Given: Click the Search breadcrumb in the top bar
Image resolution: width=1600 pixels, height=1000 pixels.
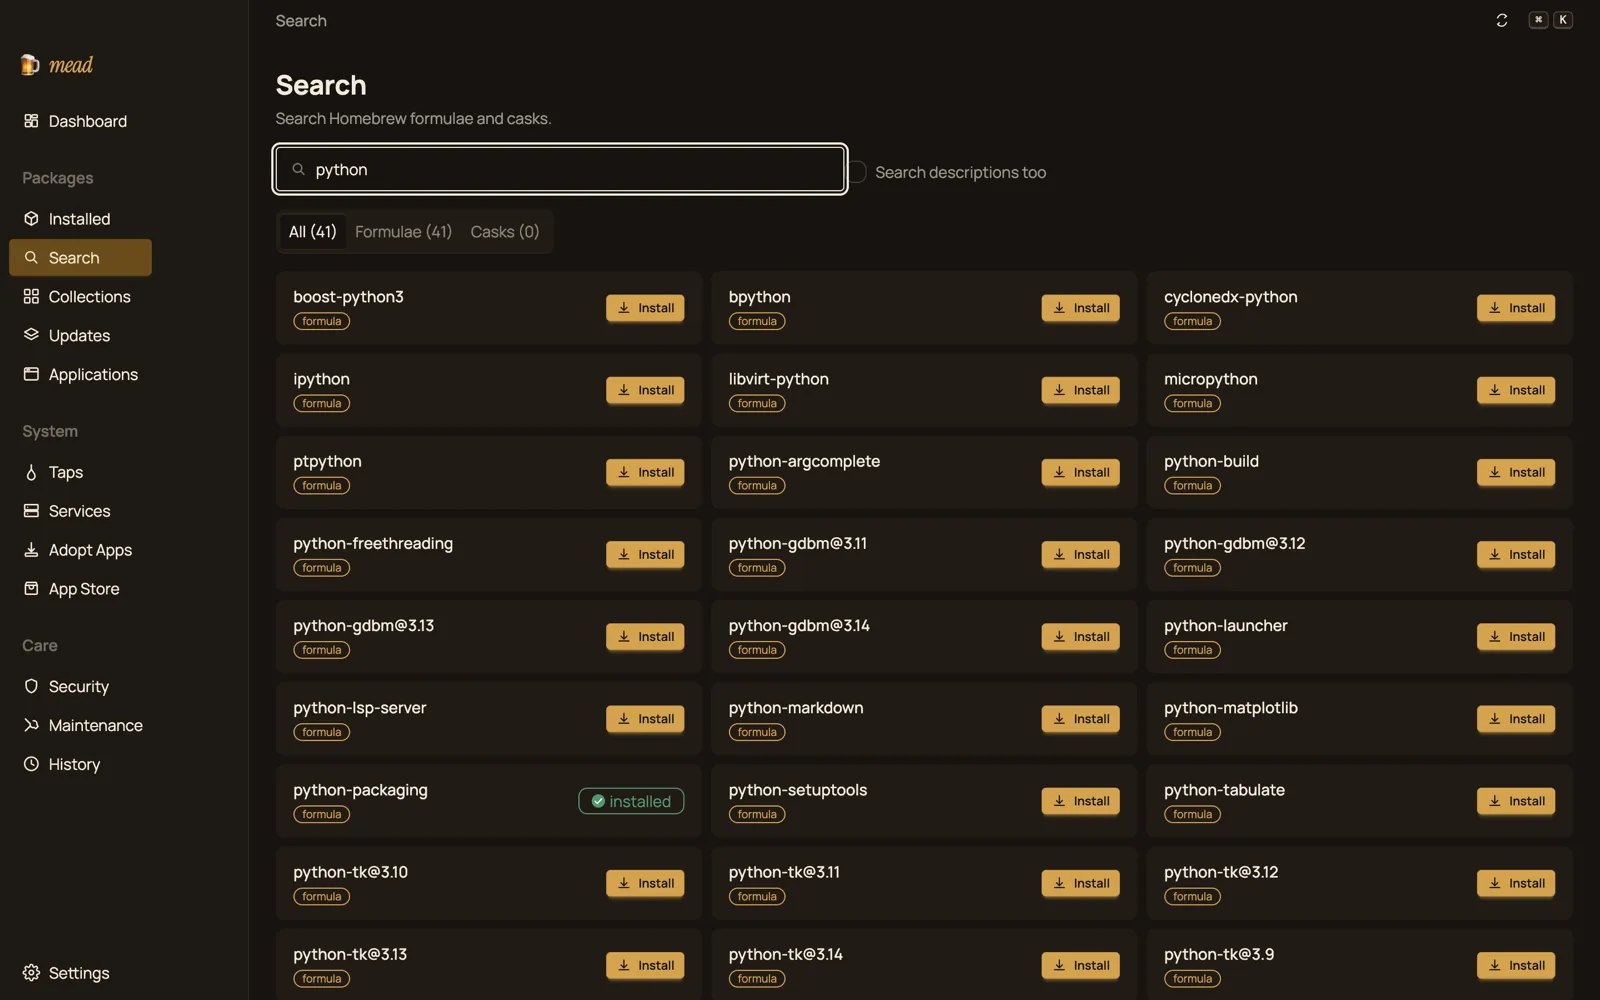Looking at the screenshot, I should point(301,21).
